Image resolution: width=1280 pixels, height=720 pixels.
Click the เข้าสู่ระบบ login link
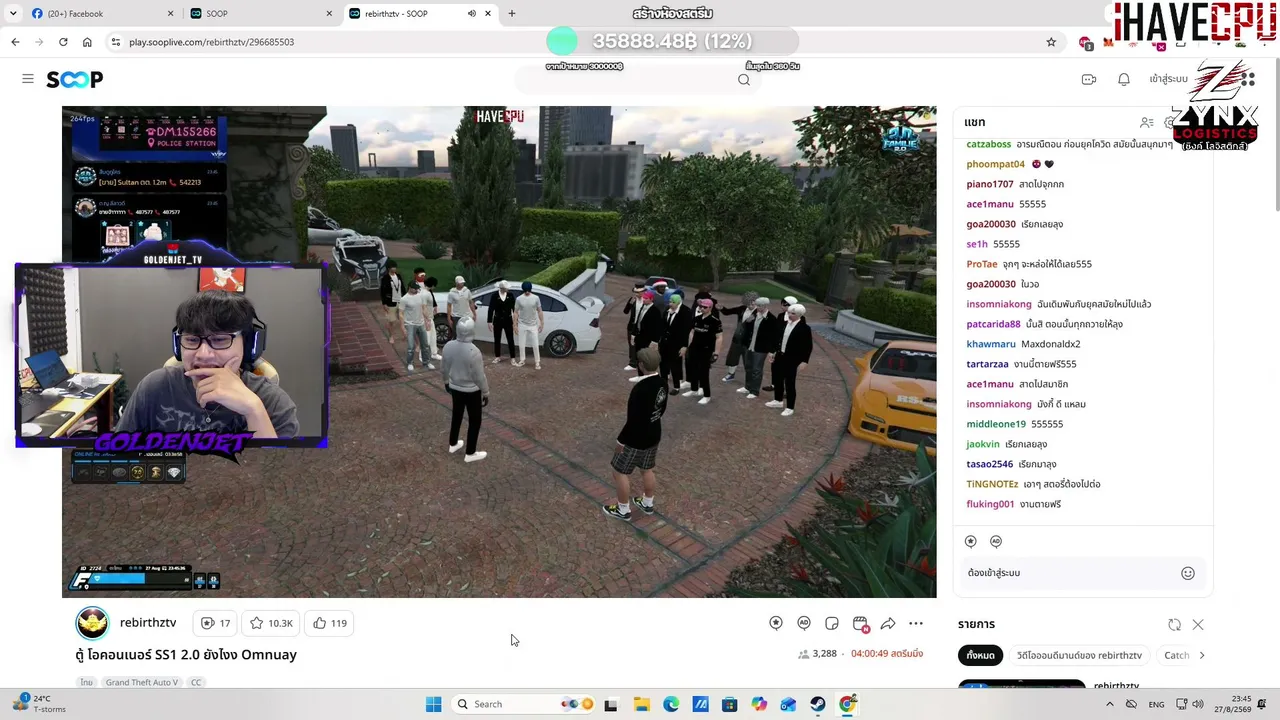coord(1168,79)
